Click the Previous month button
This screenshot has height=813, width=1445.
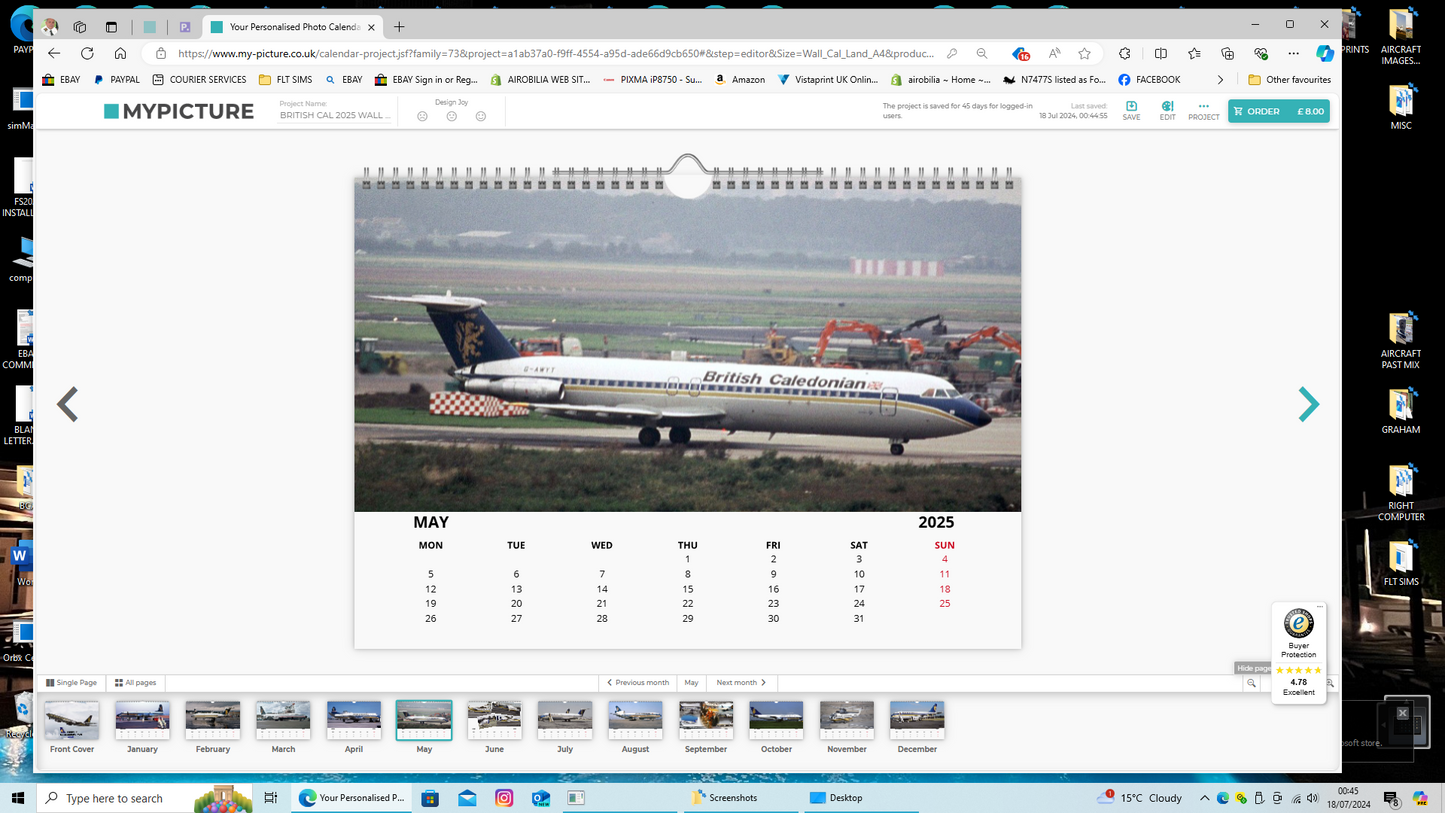[638, 683]
